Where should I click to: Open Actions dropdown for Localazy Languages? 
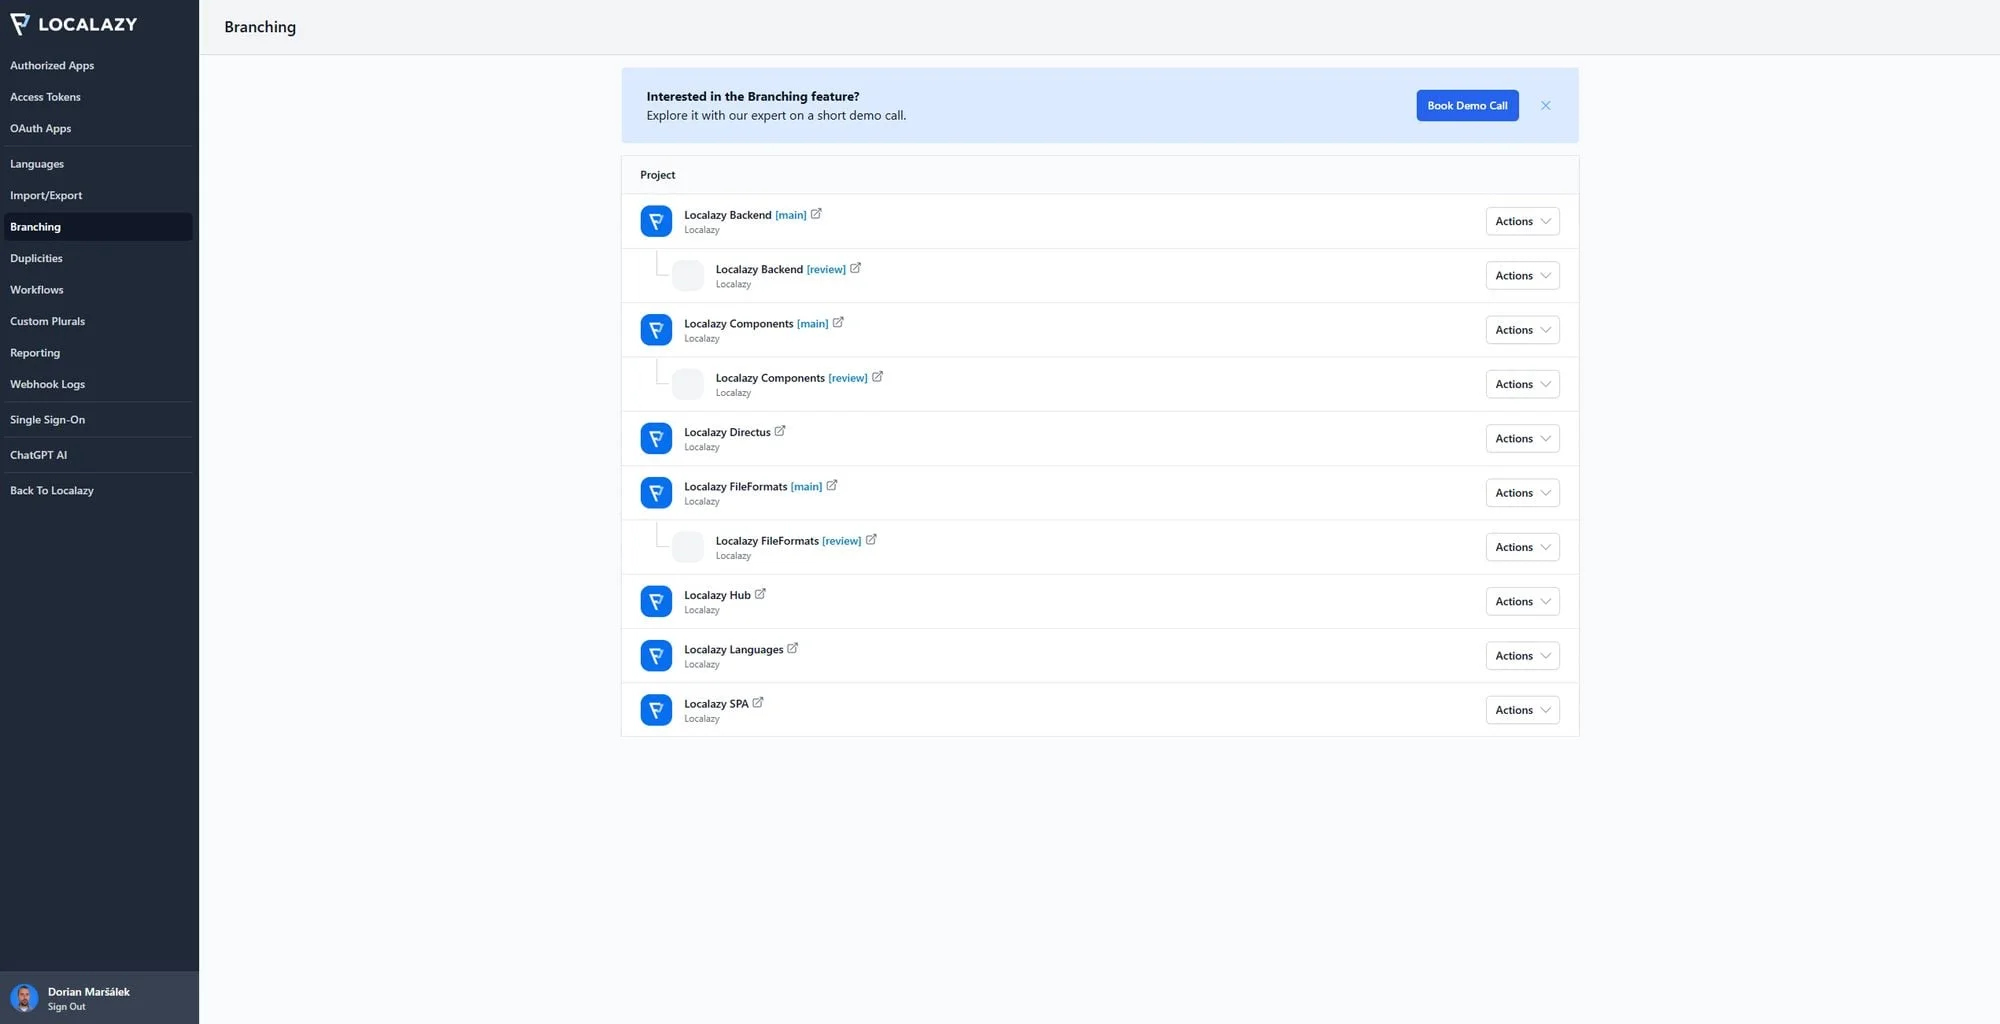(1522, 656)
